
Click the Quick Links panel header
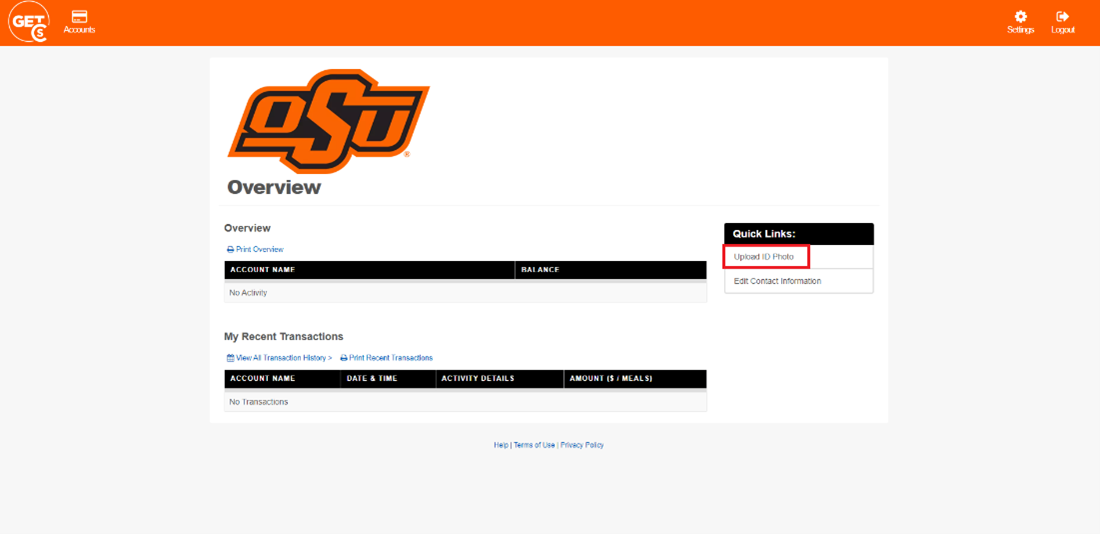[798, 234]
